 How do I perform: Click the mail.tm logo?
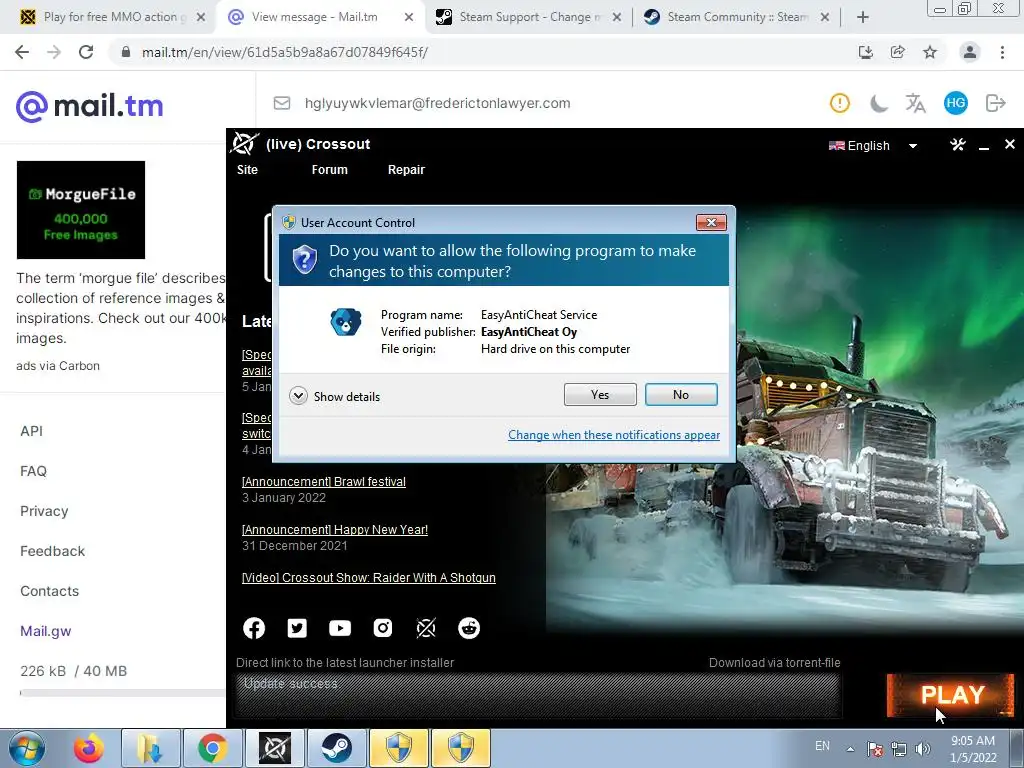89,106
